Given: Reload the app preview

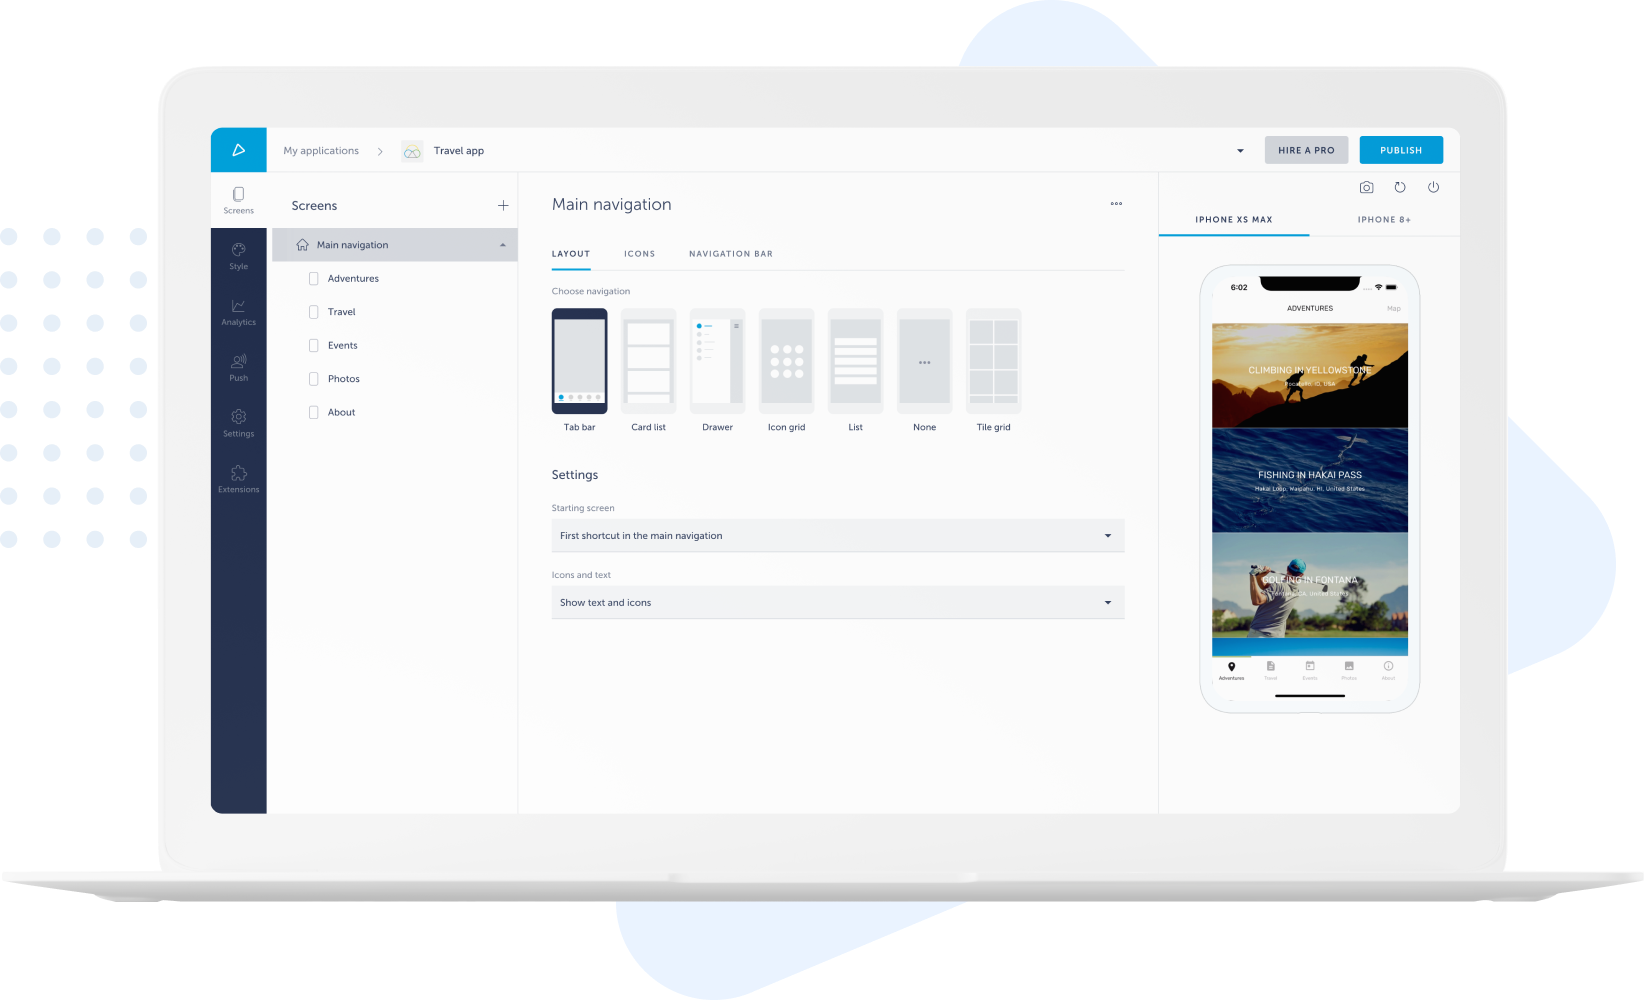Looking at the screenshot, I should click(x=1400, y=187).
